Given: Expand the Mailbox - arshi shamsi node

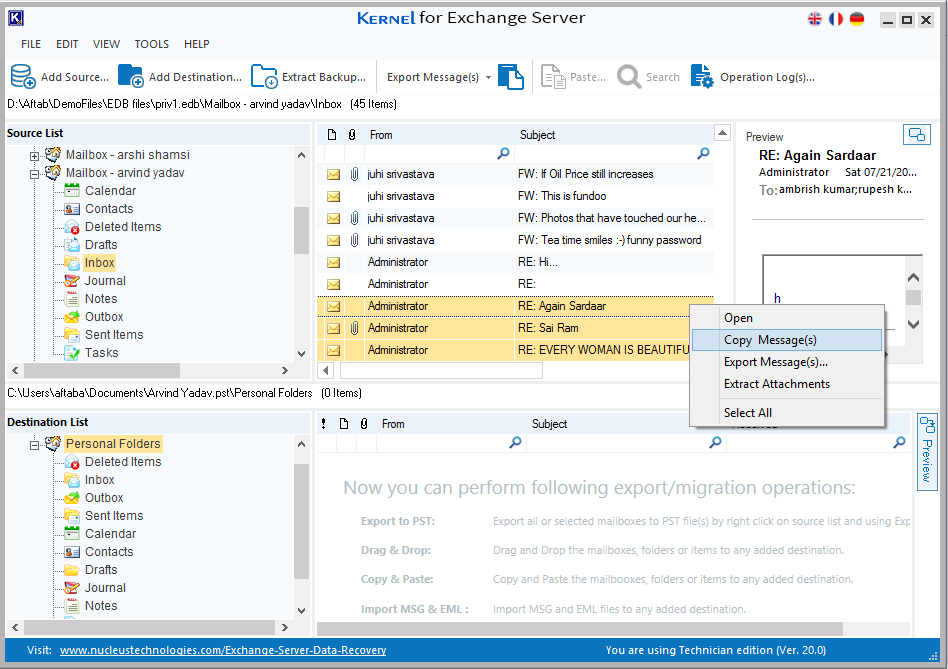Looking at the screenshot, I should [x=34, y=156].
